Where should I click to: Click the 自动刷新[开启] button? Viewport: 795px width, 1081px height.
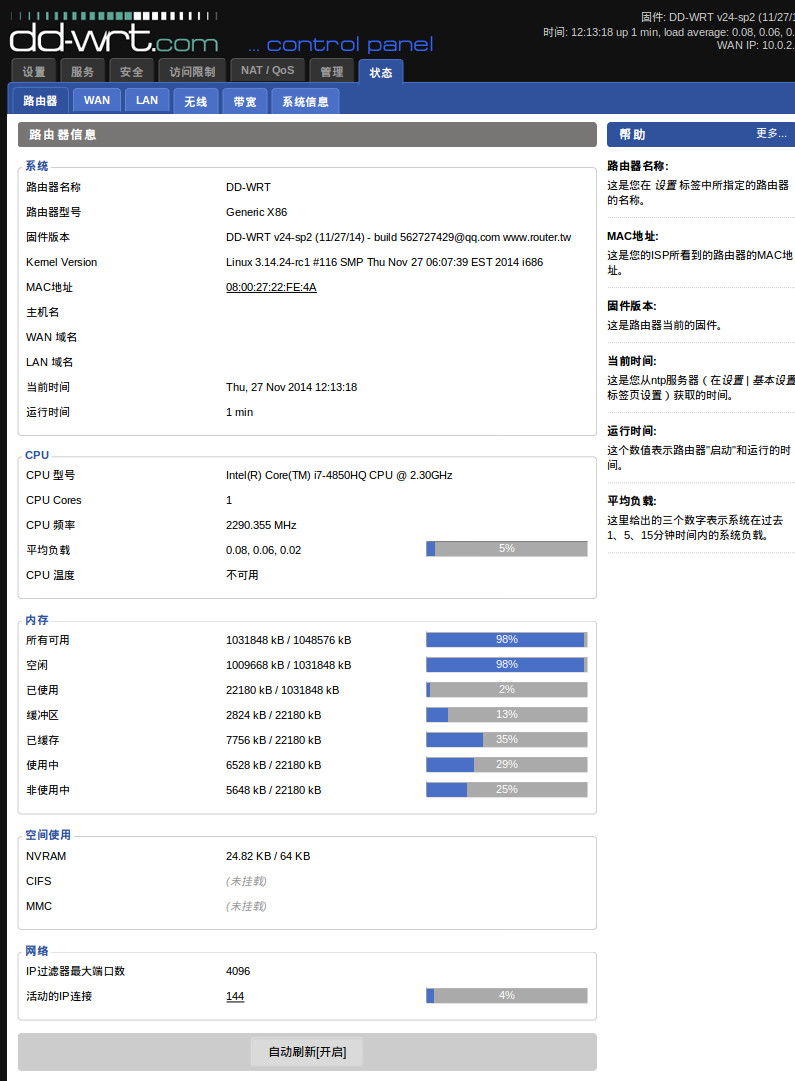[x=307, y=1052]
